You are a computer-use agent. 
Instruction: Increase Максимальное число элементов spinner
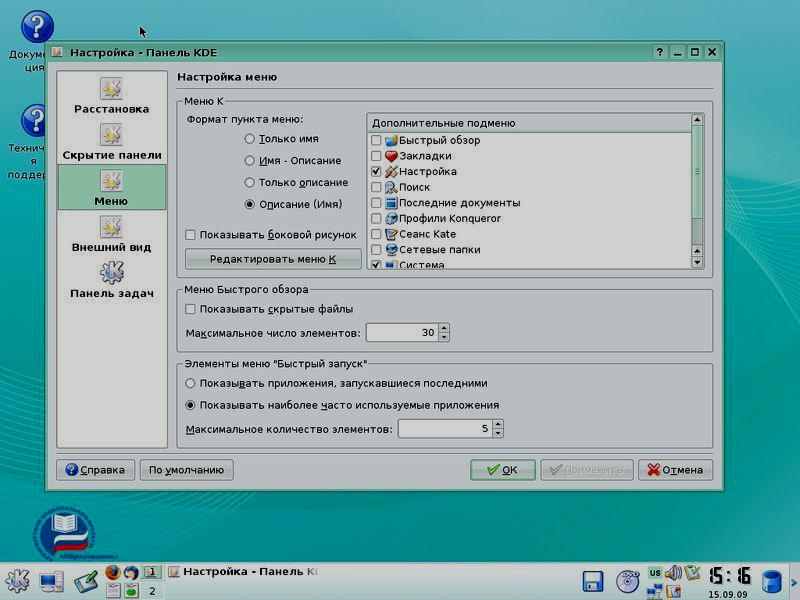click(444, 328)
